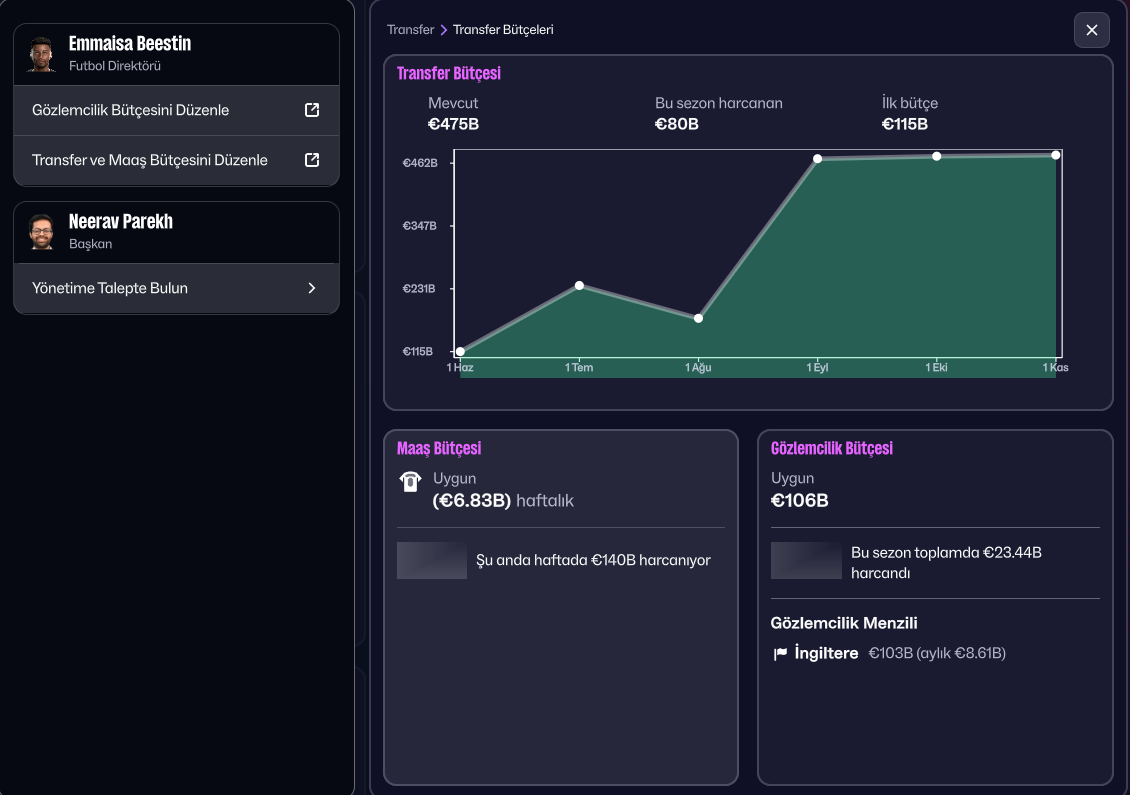Screen dimensions: 1130x795
Task: Click the Gözlemcilik Menzili label
Action: click(844, 623)
